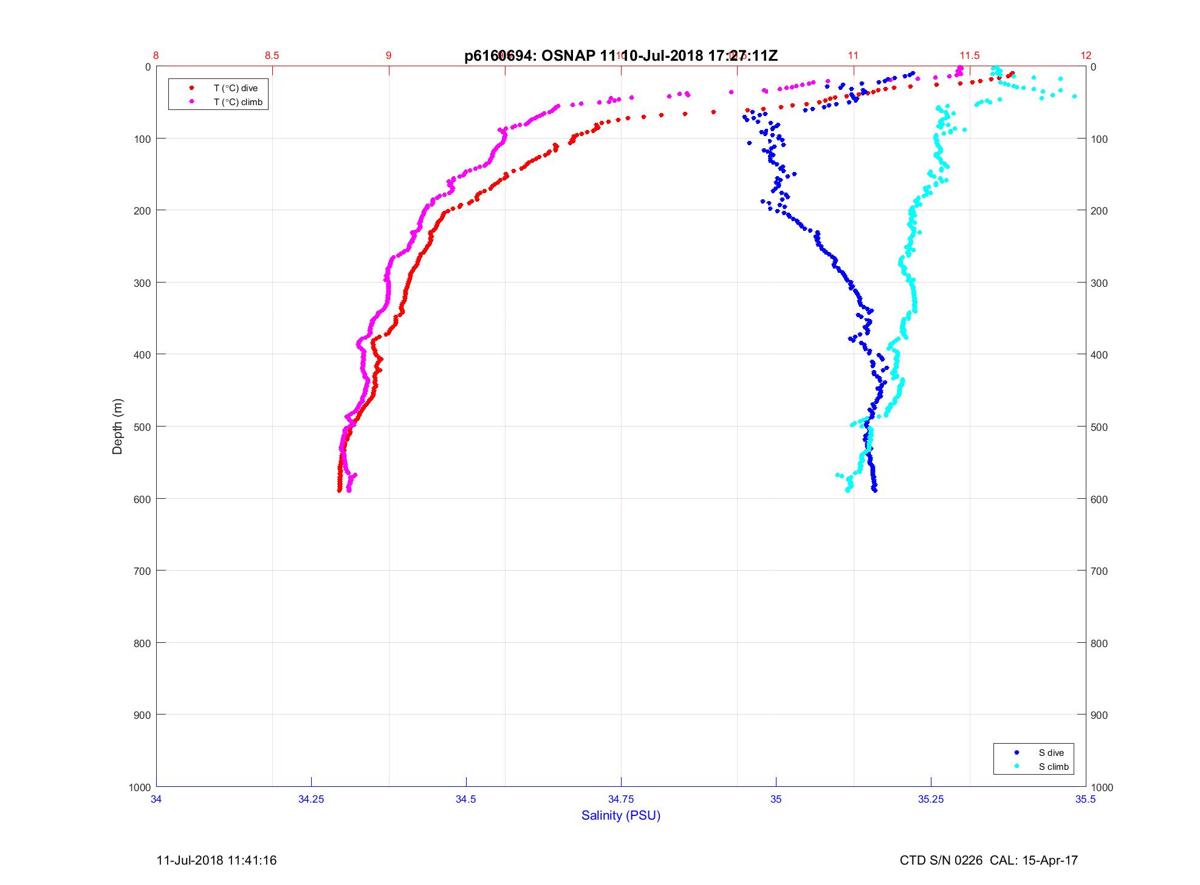Click the '34.75' salinity axis tick label
The image size is (1200, 885).
click(x=621, y=798)
